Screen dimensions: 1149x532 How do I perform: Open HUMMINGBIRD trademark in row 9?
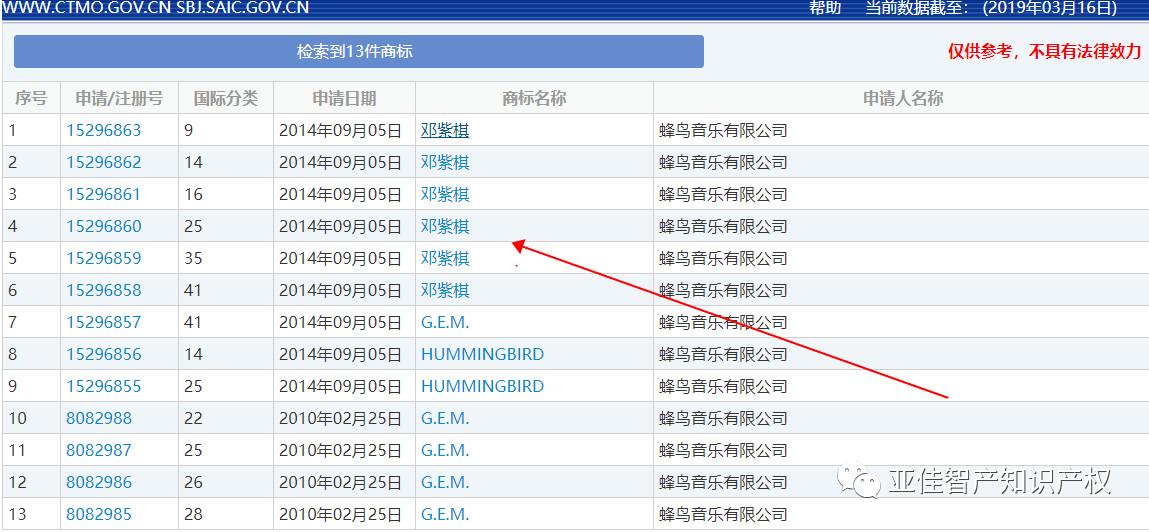tap(482, 386)
